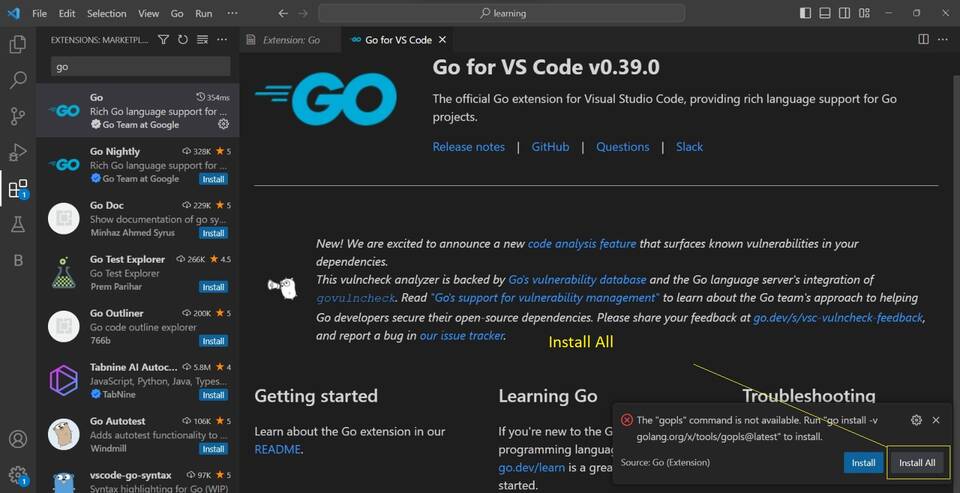
Task: Open editor more actions ellipsis
Action: tap(944, 40)
